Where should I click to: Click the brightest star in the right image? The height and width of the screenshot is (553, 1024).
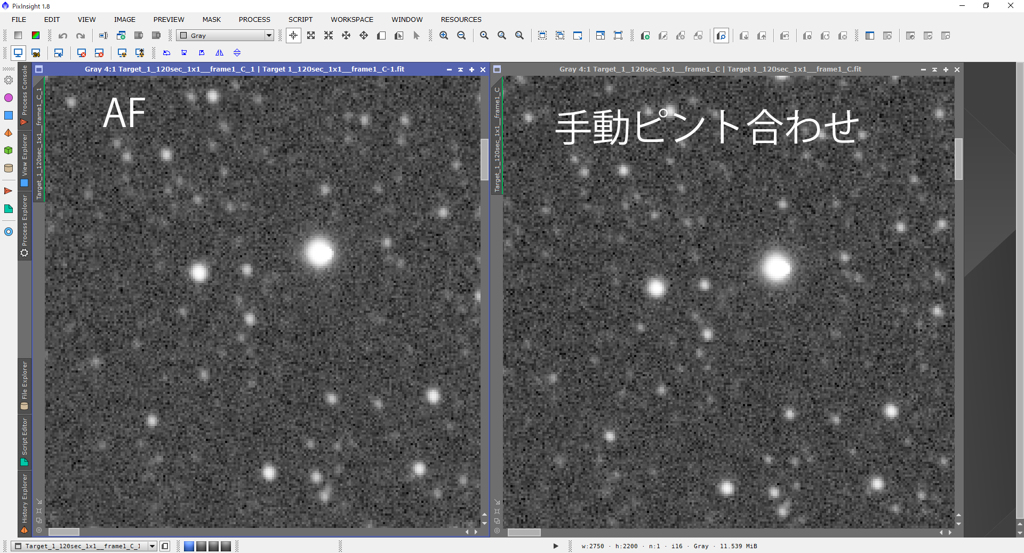click(x=776, y=267)
